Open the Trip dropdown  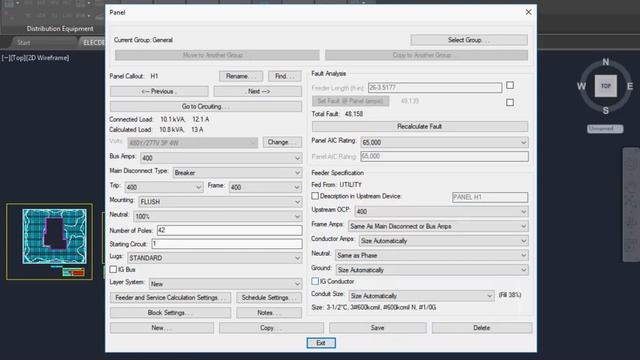[x=164, y=187]
